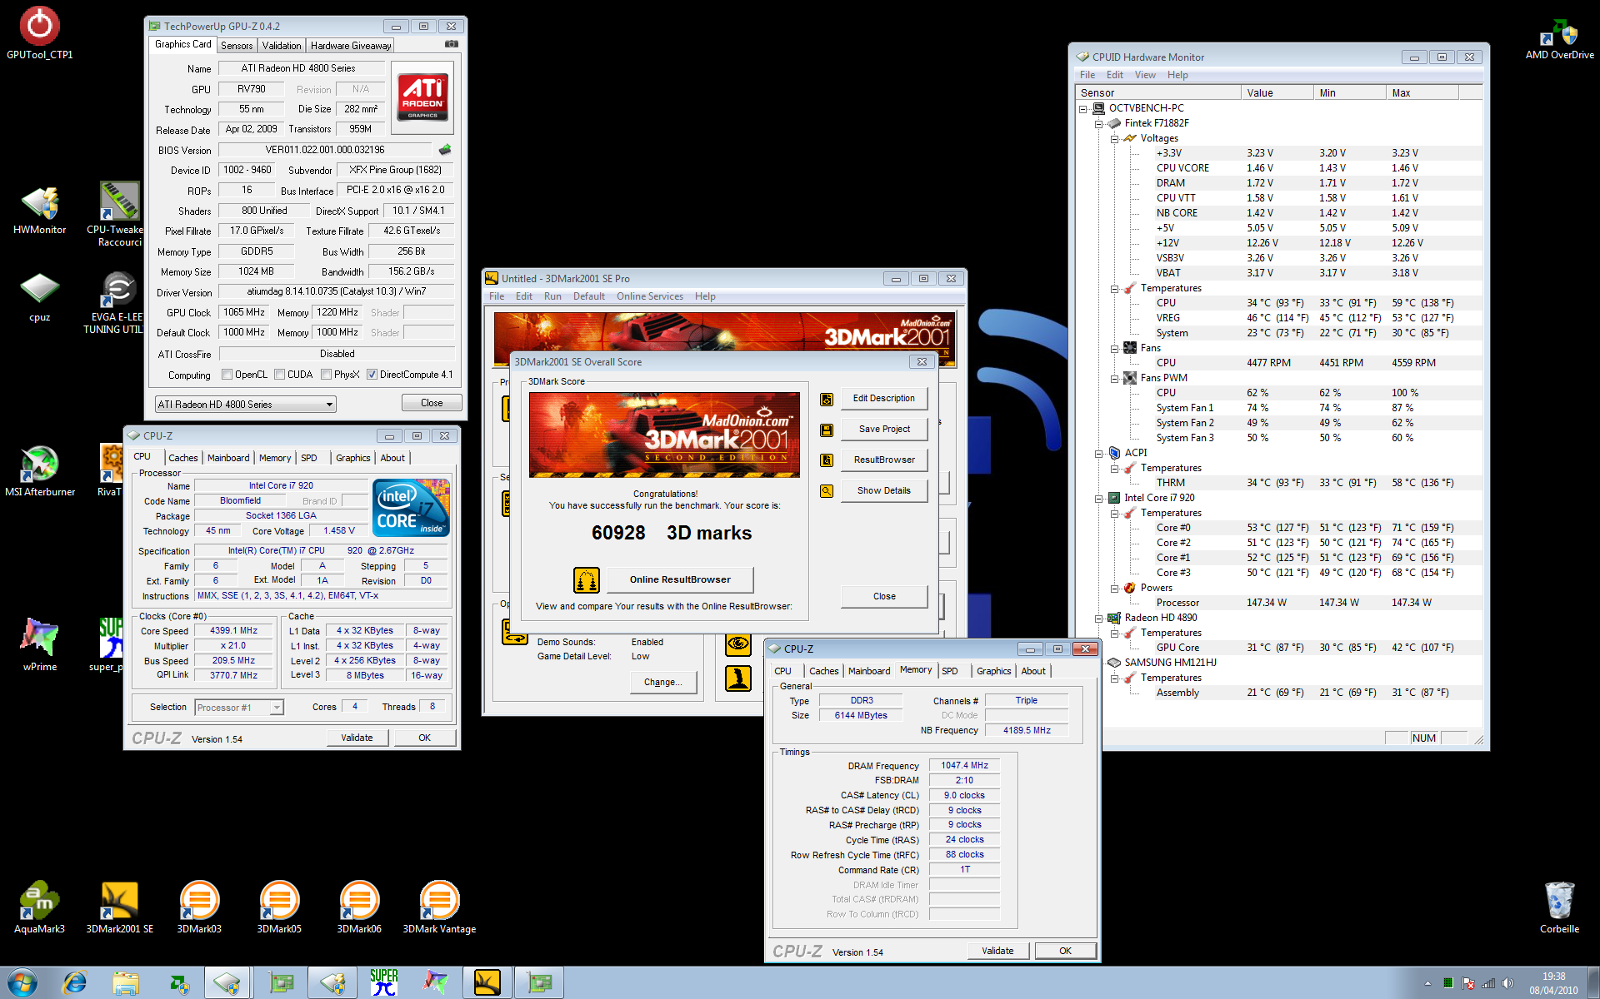
Task: Click the Online ResultBrowser button
Action: point(680,580)
